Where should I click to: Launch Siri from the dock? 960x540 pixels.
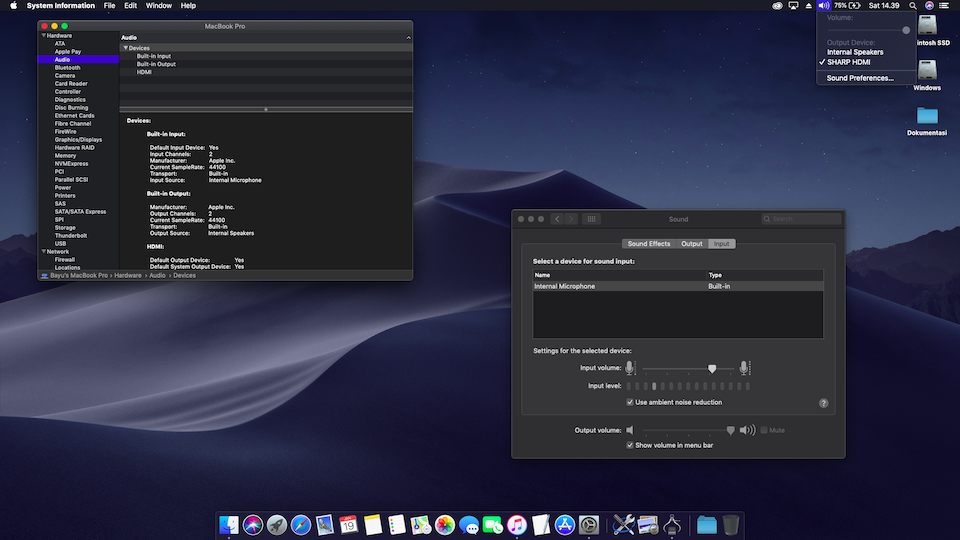252,525
